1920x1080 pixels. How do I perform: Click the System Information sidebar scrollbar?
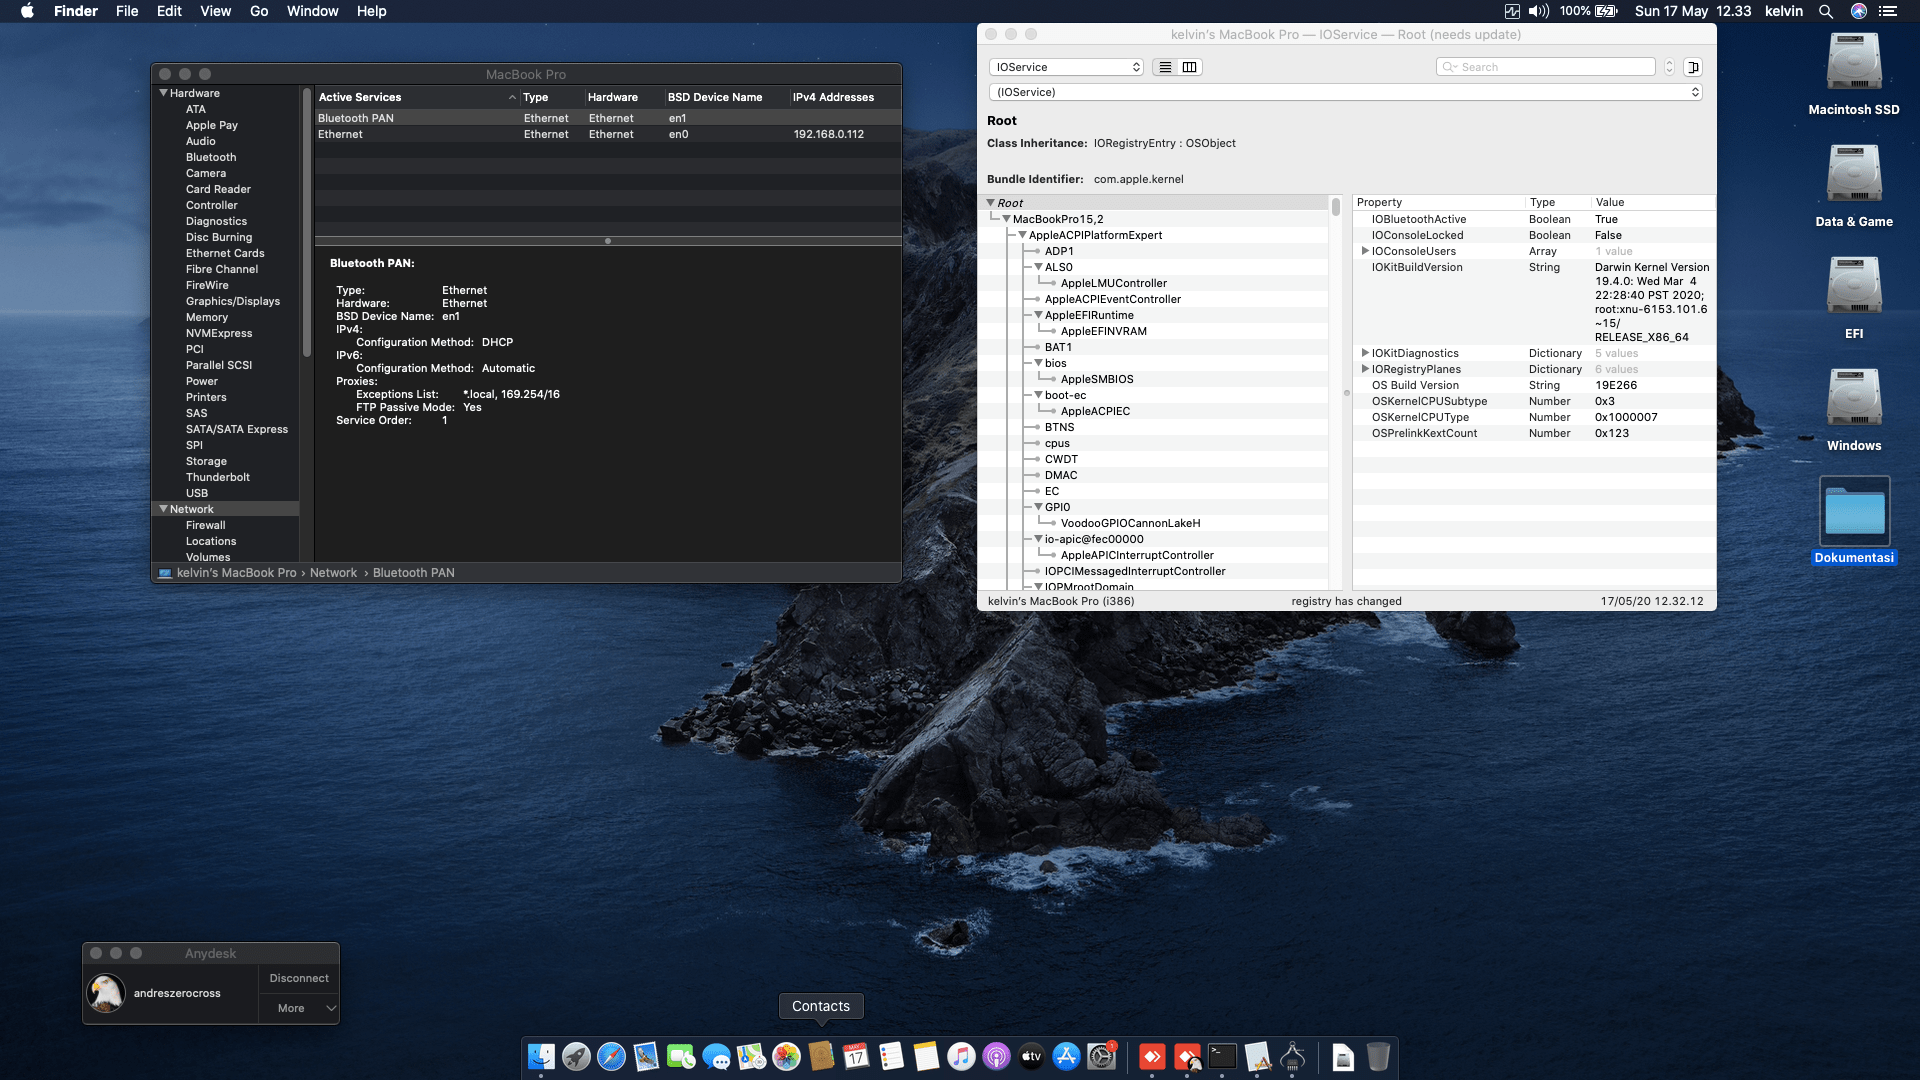coord(307,222)
